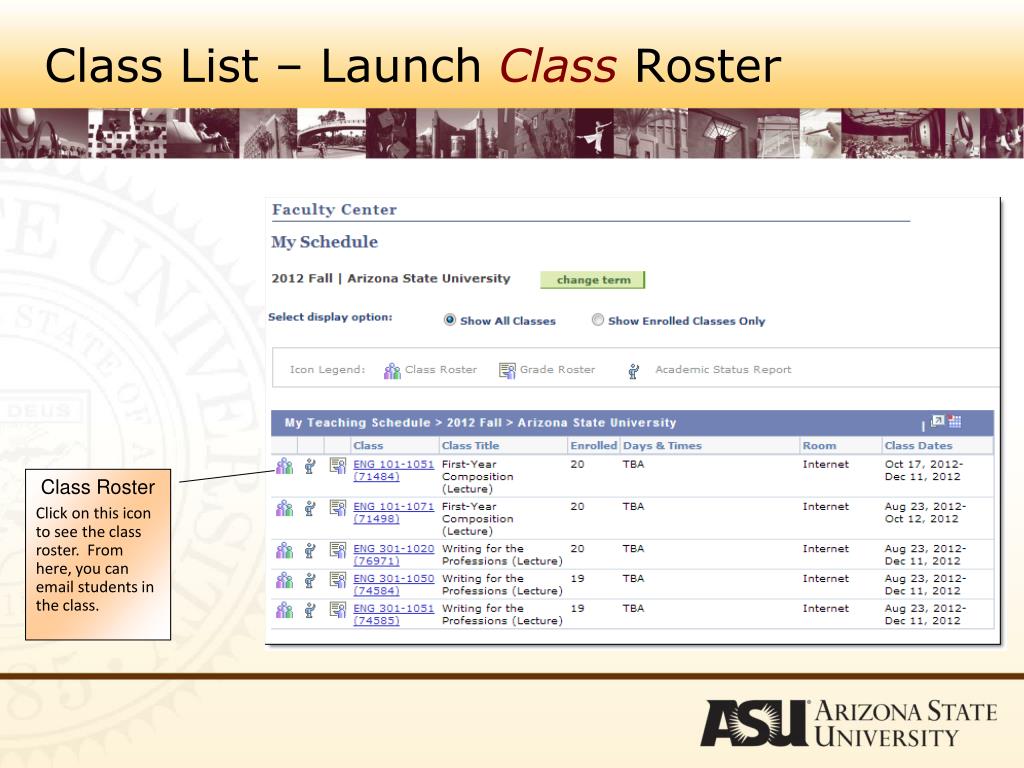Viewport: 1024px width, 768px height.
Task: Open academic status report for ENG 101-1051
Action: tap(310, 466)
